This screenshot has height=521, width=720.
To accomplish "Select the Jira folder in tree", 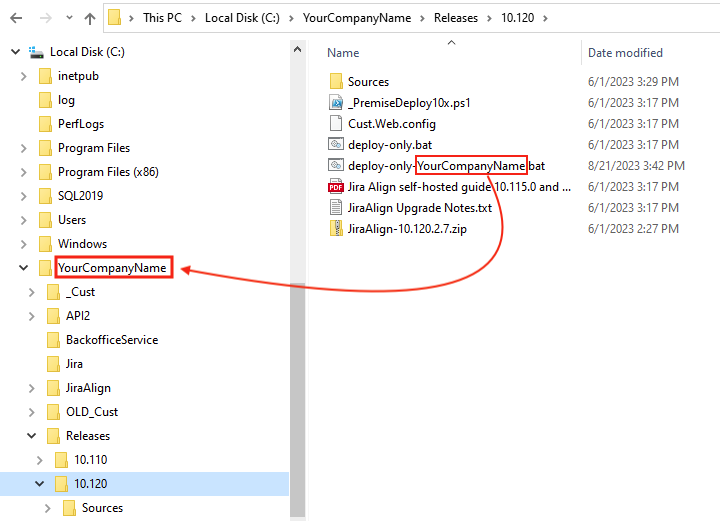I will (74, 364).
